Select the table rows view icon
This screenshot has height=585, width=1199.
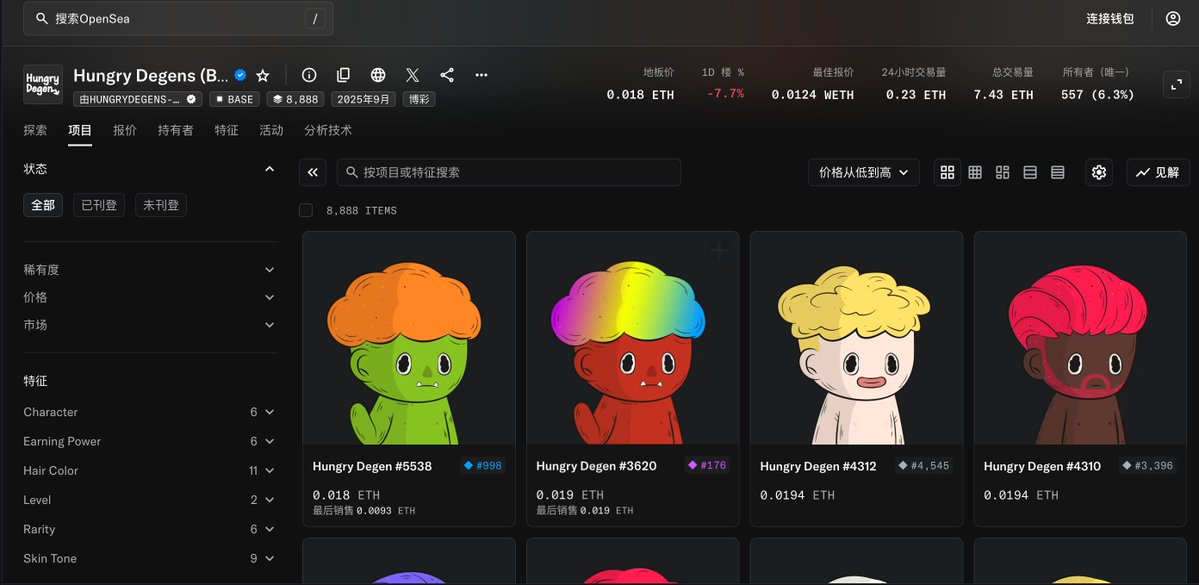[1058, 172]
